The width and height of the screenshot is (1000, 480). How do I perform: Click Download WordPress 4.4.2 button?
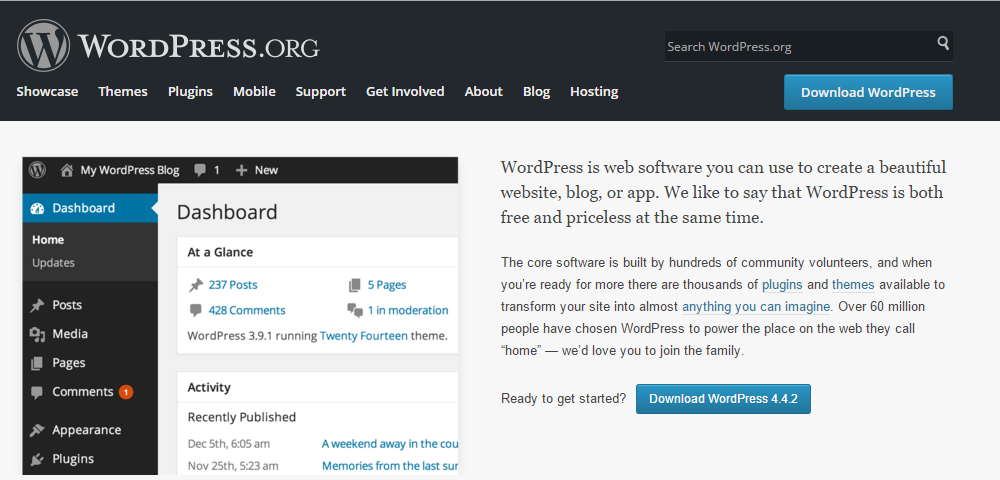point(723,399)
